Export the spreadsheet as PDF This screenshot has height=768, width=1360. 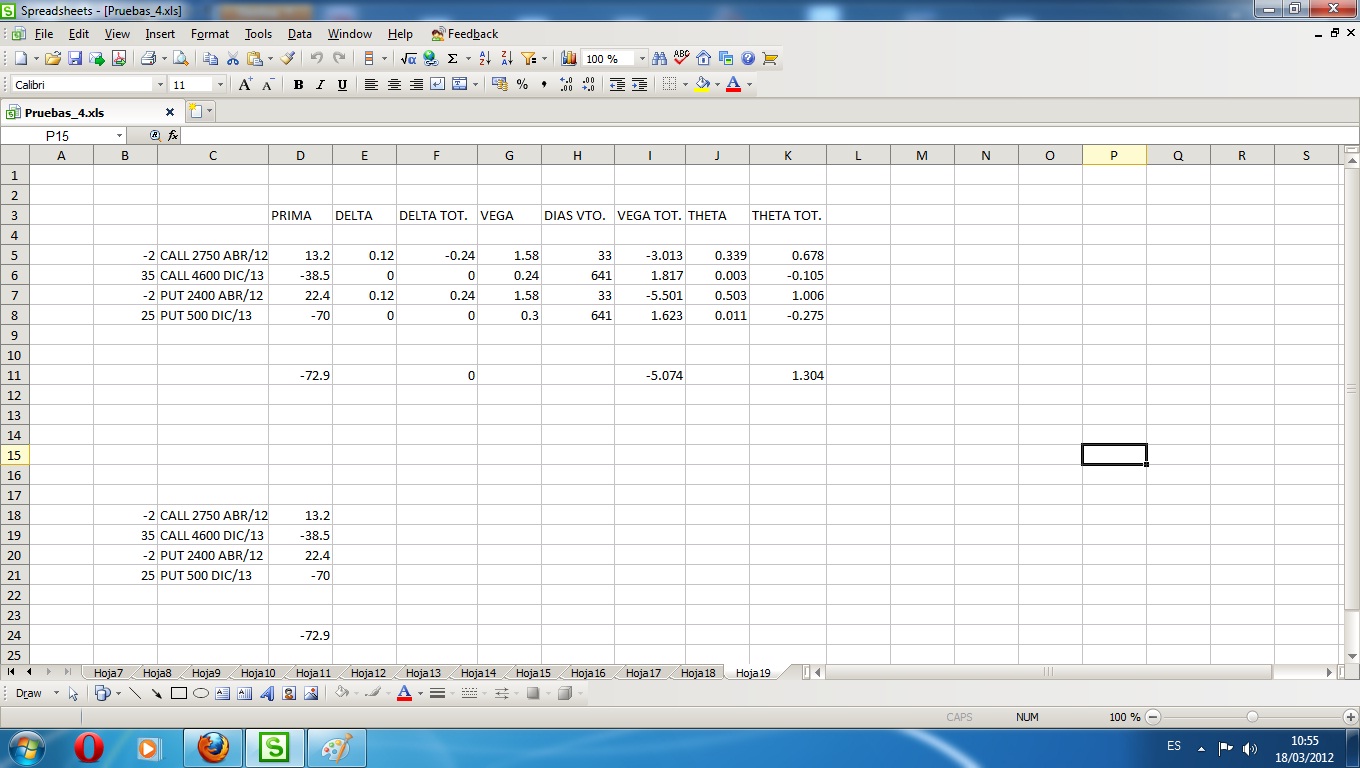[119, 59]
